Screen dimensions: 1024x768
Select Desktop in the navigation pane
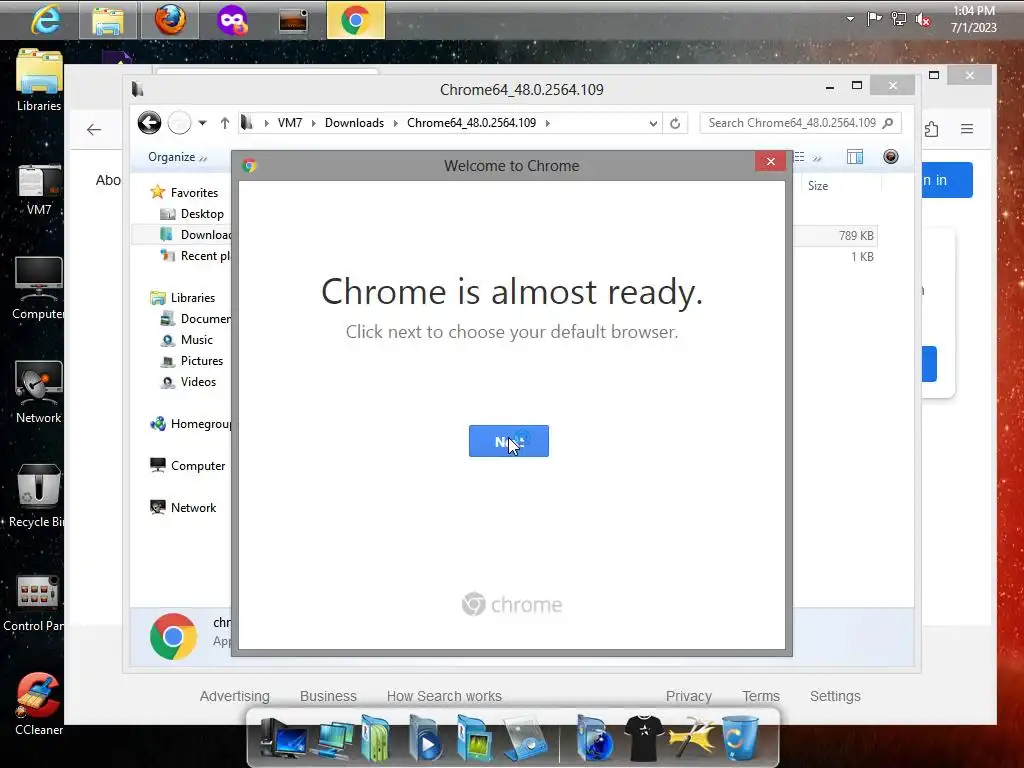202,214
